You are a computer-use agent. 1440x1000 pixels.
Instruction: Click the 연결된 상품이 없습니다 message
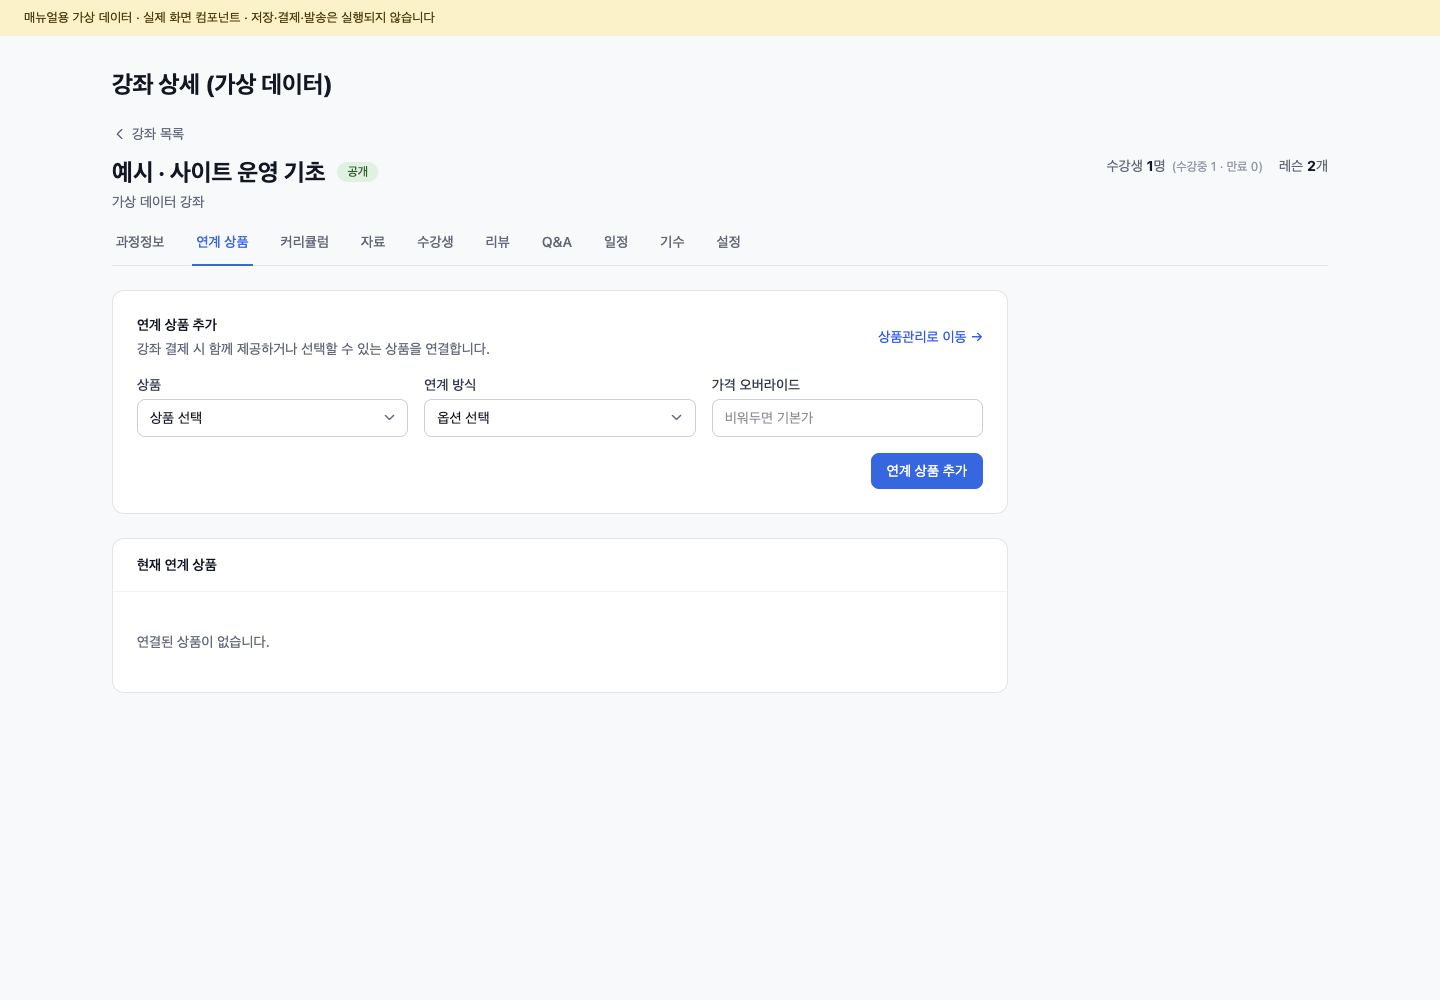[x=203, y=642]
